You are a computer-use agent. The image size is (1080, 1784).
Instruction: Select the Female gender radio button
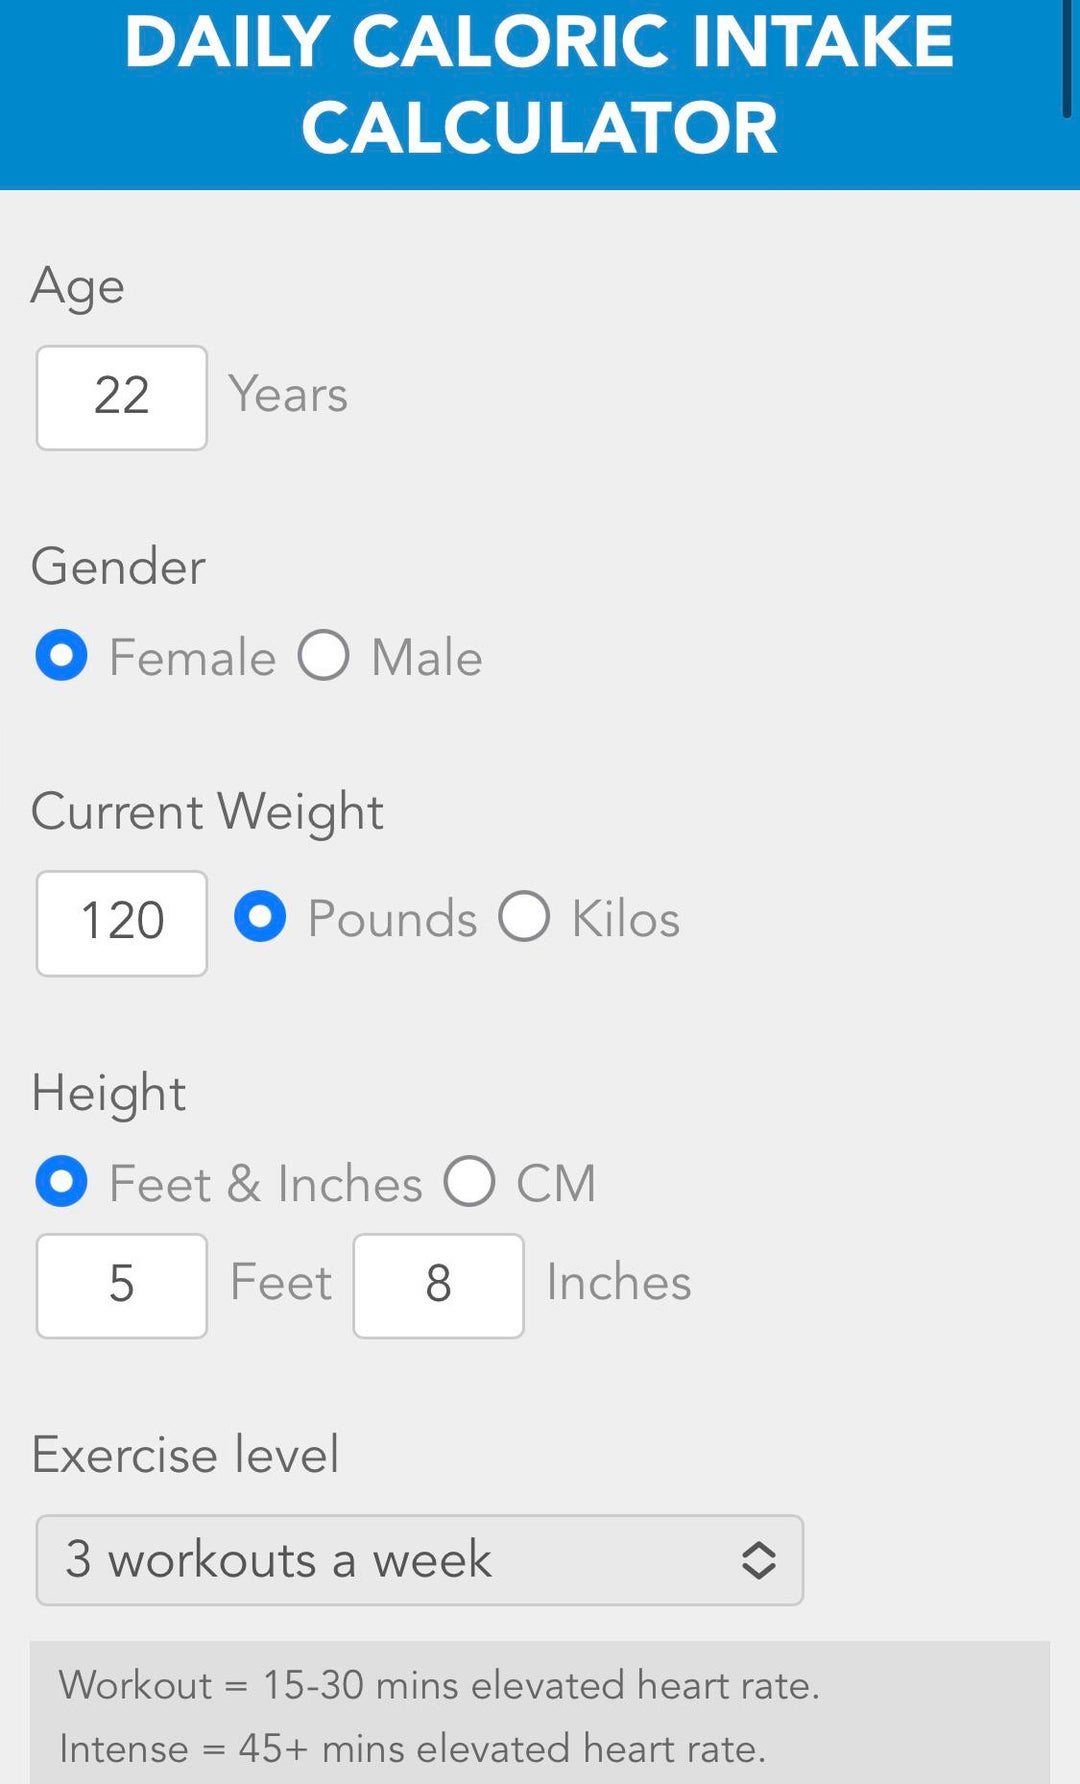(x=62, y=656)
